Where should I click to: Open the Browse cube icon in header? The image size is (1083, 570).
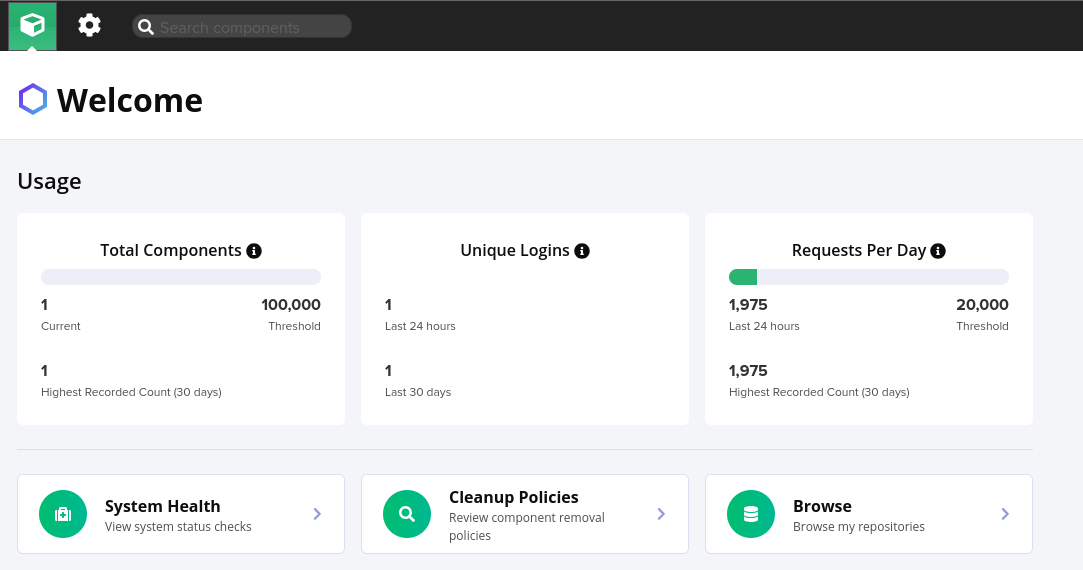tap(32, 26)
